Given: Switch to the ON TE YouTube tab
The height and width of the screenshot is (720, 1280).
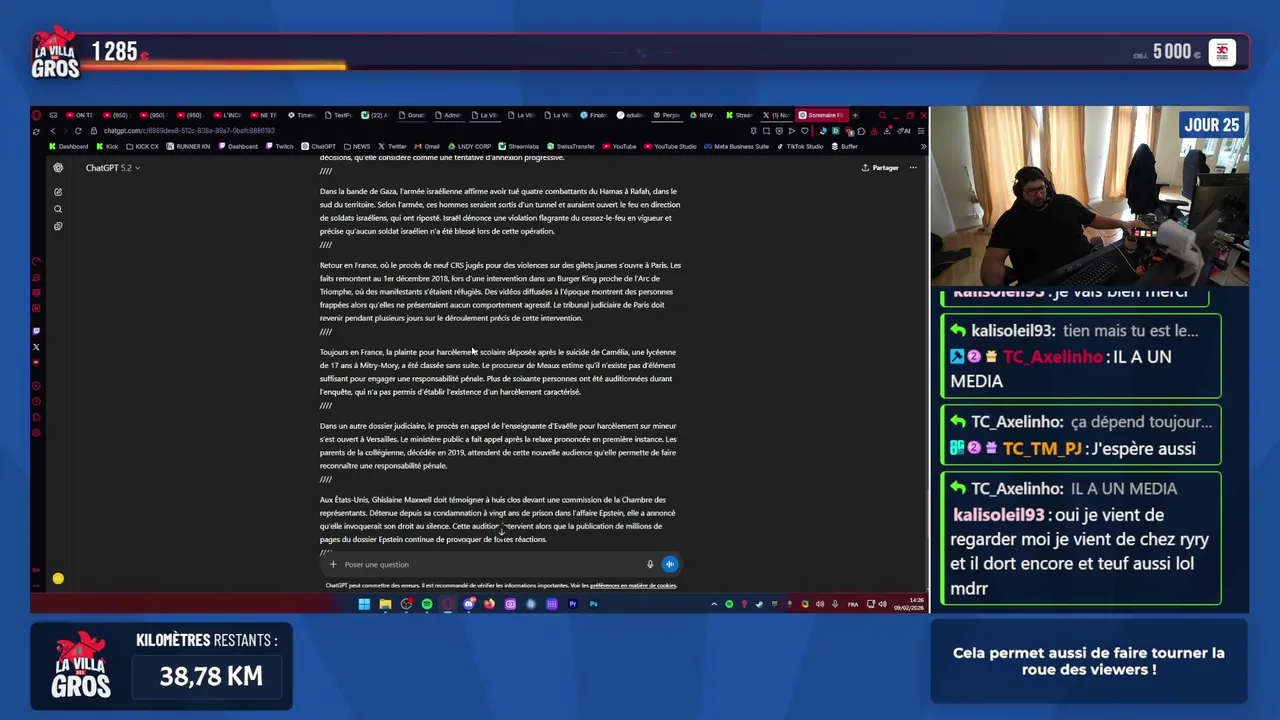Looking at the screenshot, I should point(80,115).
